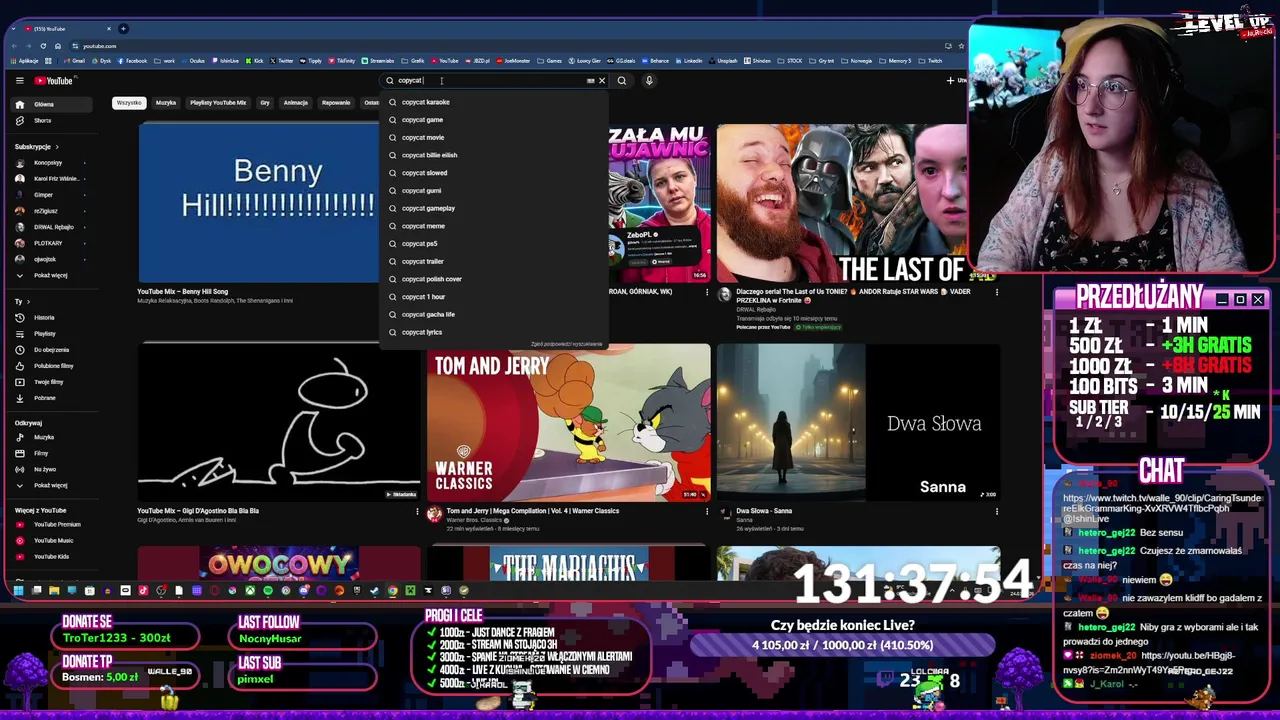Open the PLOTKARY subscription channel

coord(50,243)
